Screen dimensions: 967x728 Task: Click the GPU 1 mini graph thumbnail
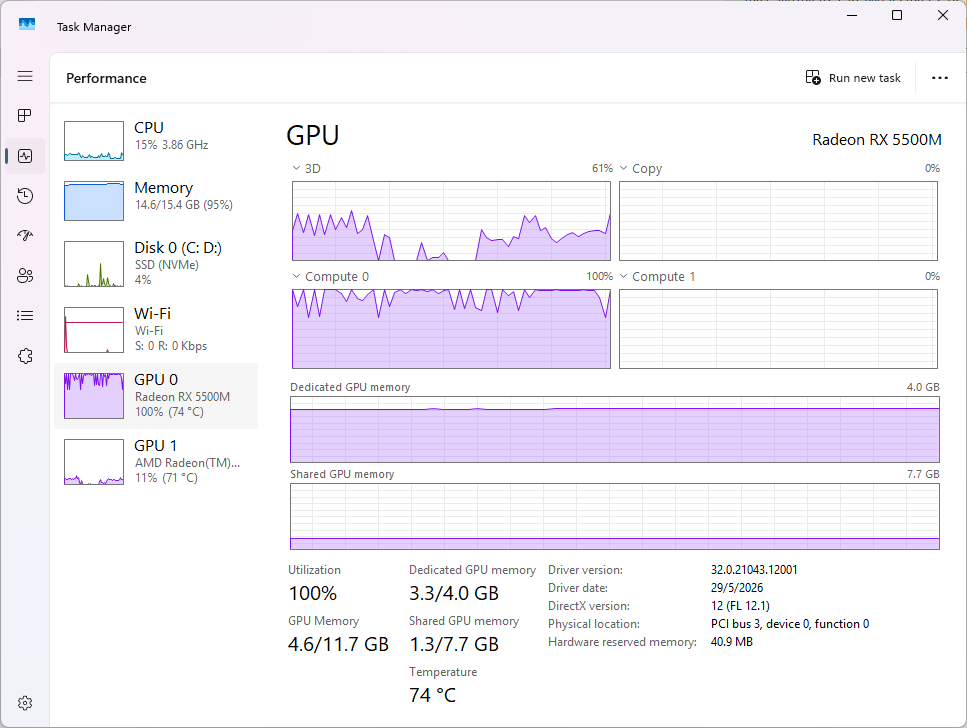tap(94, 461)
